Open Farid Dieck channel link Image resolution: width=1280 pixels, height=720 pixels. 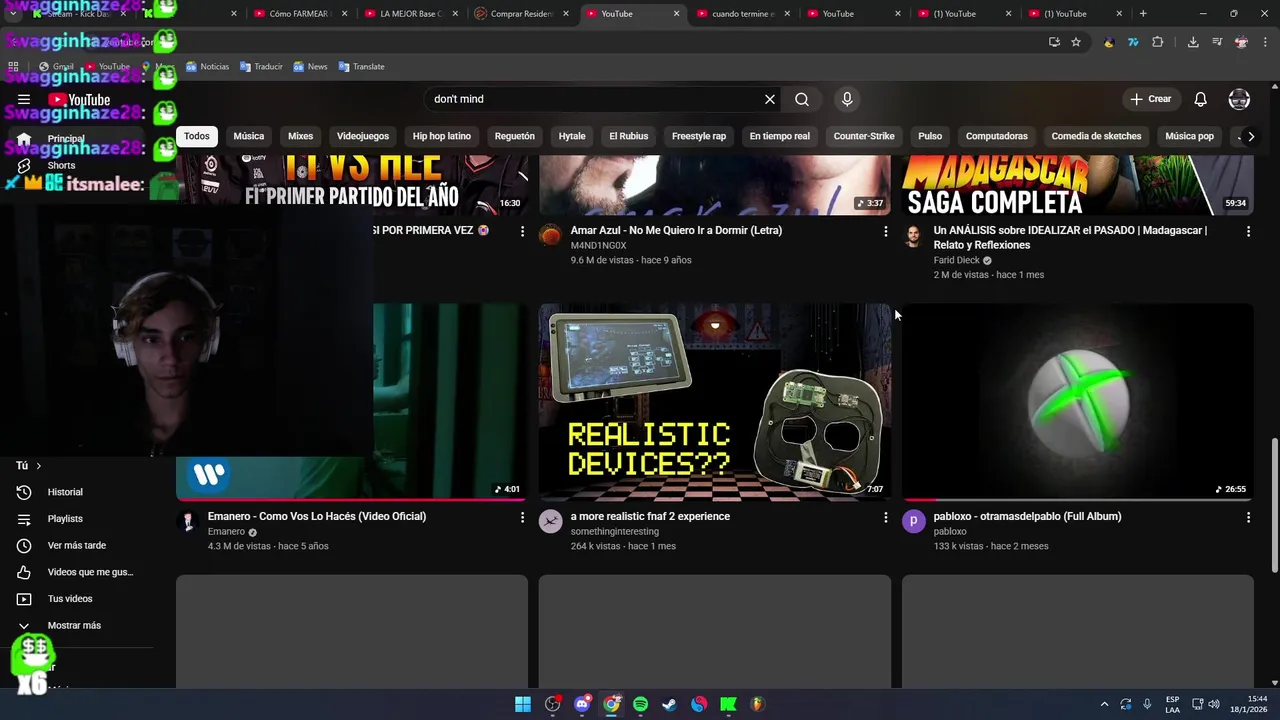[x=957, y=260]
